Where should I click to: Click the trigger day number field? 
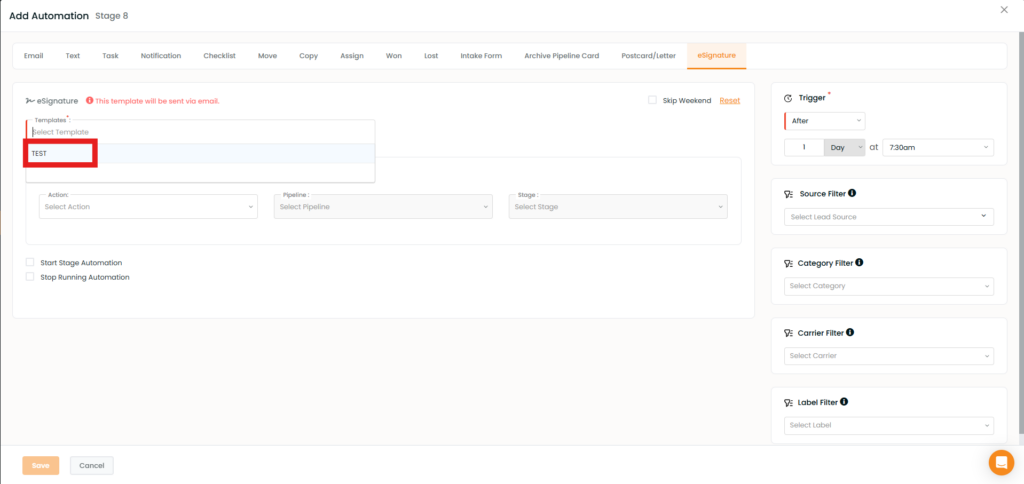804,147
